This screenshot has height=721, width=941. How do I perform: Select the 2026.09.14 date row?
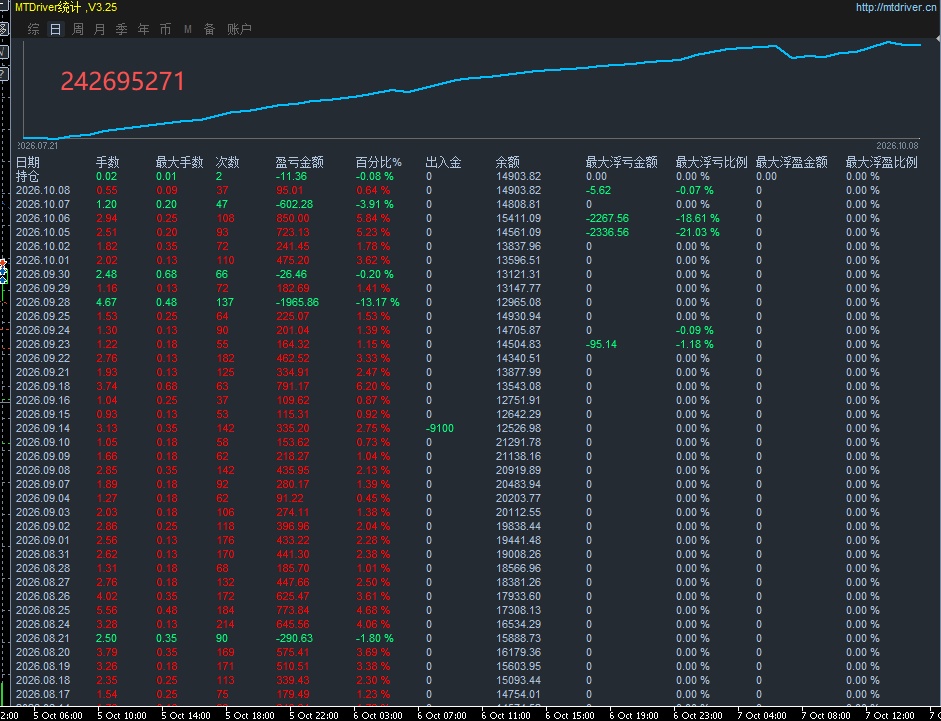pyautogui.click(x=43, y=428)
